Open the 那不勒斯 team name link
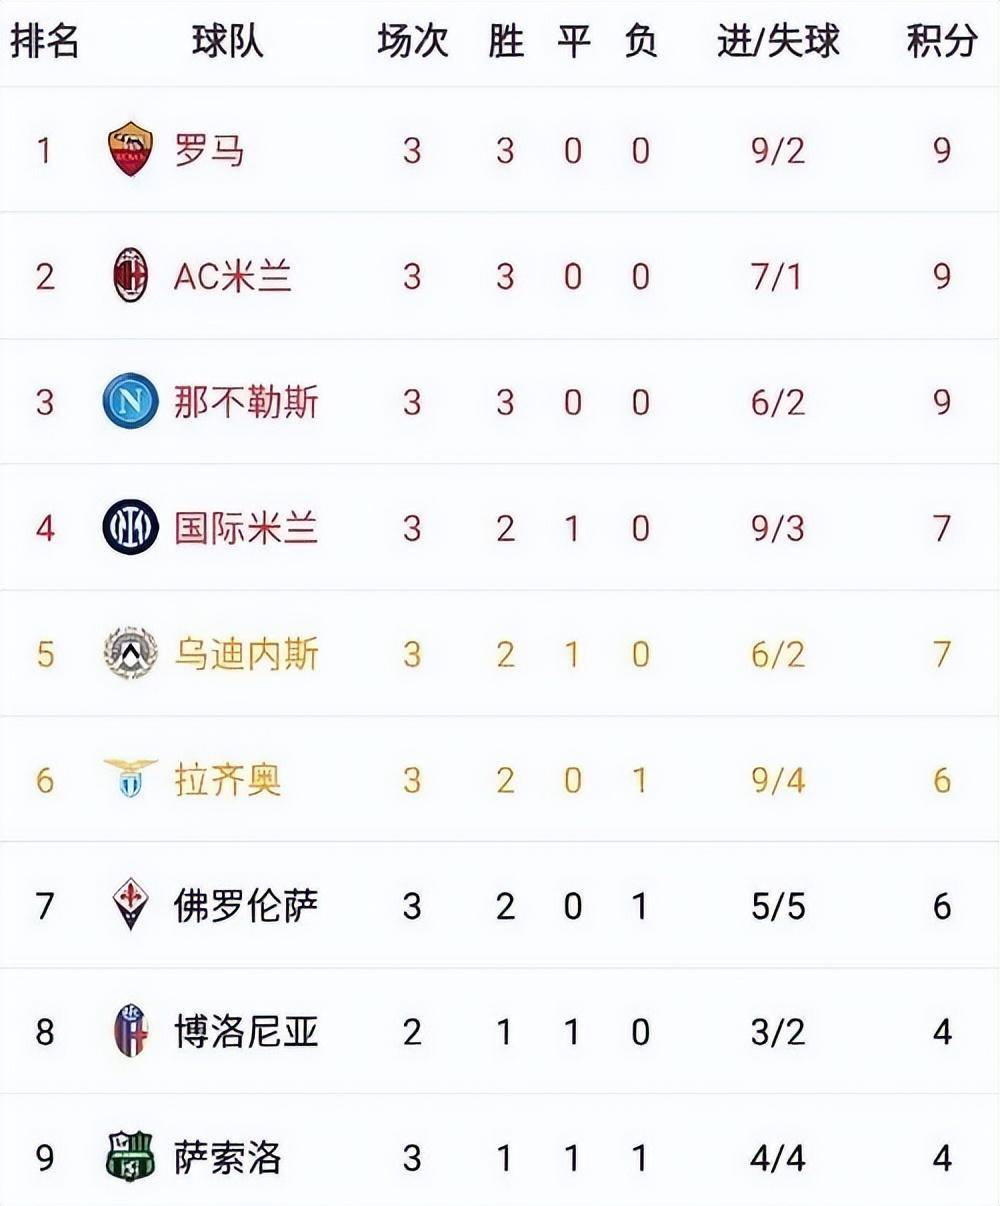The height and width of the screenshot is (1206, 1000). (246, 403)
